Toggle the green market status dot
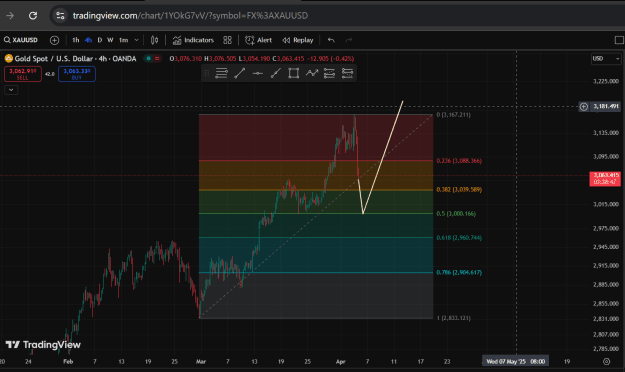This screenshot has height=372, width=625. (148, 59)
